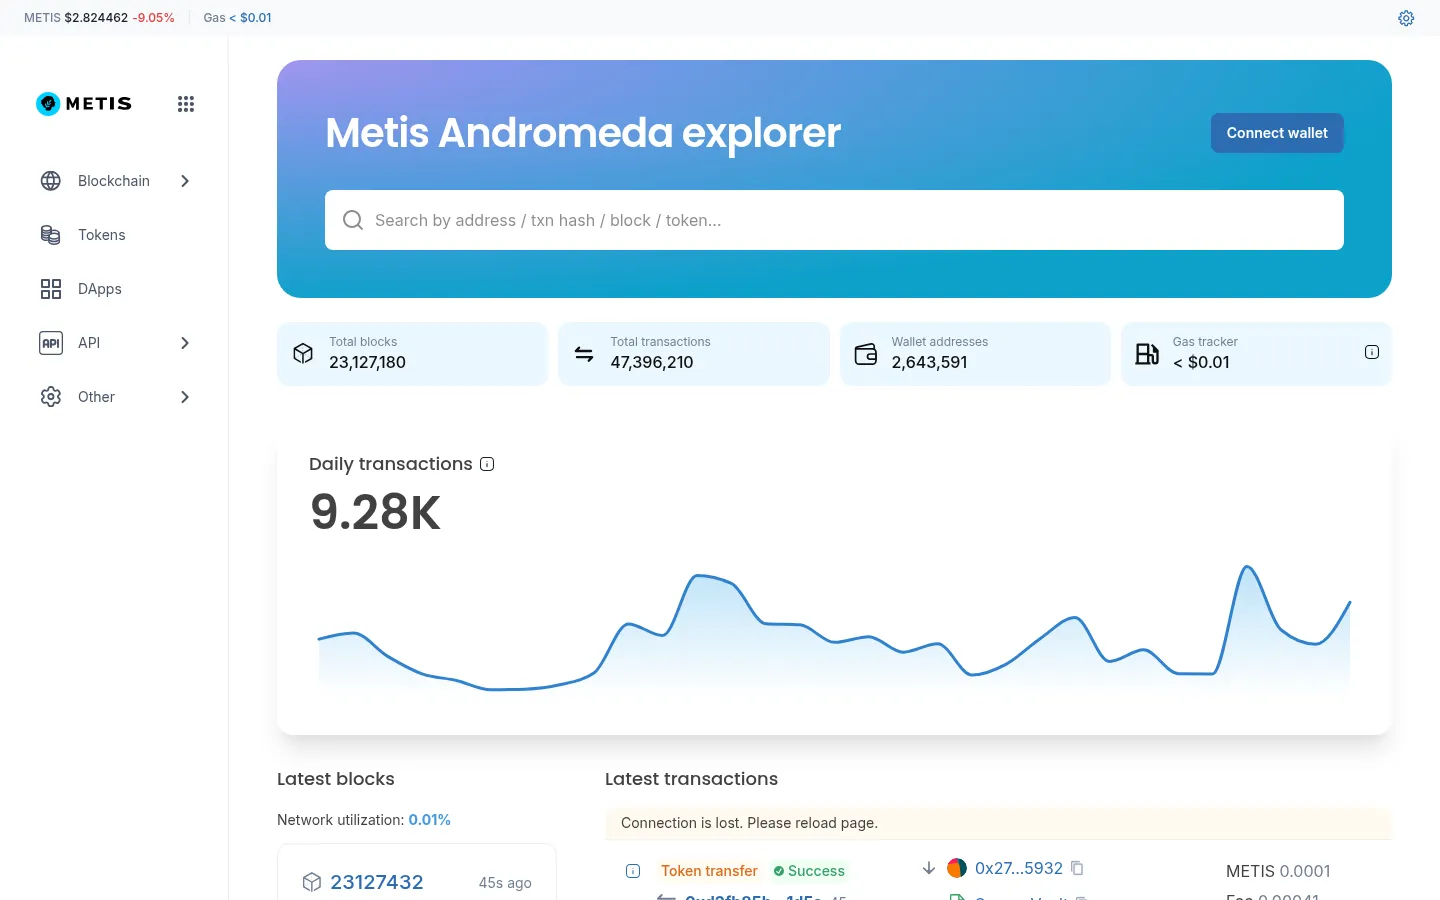Image resolution: width=1440 pixels, height=900 pixels.
Task: Click the Latest blocks heading
Action: (336, 779)
